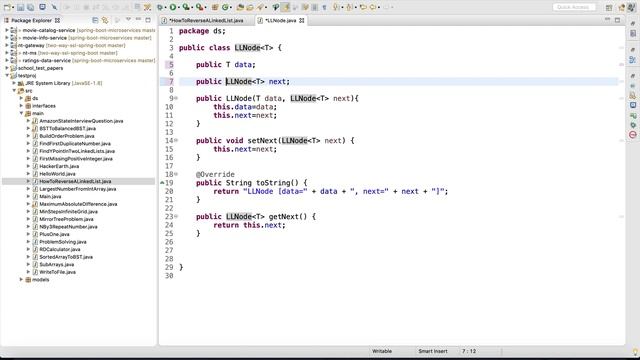Viewport: 640px width, 360px height.
Task: Click the Save toolbar icon
Action: coord(20,7)
